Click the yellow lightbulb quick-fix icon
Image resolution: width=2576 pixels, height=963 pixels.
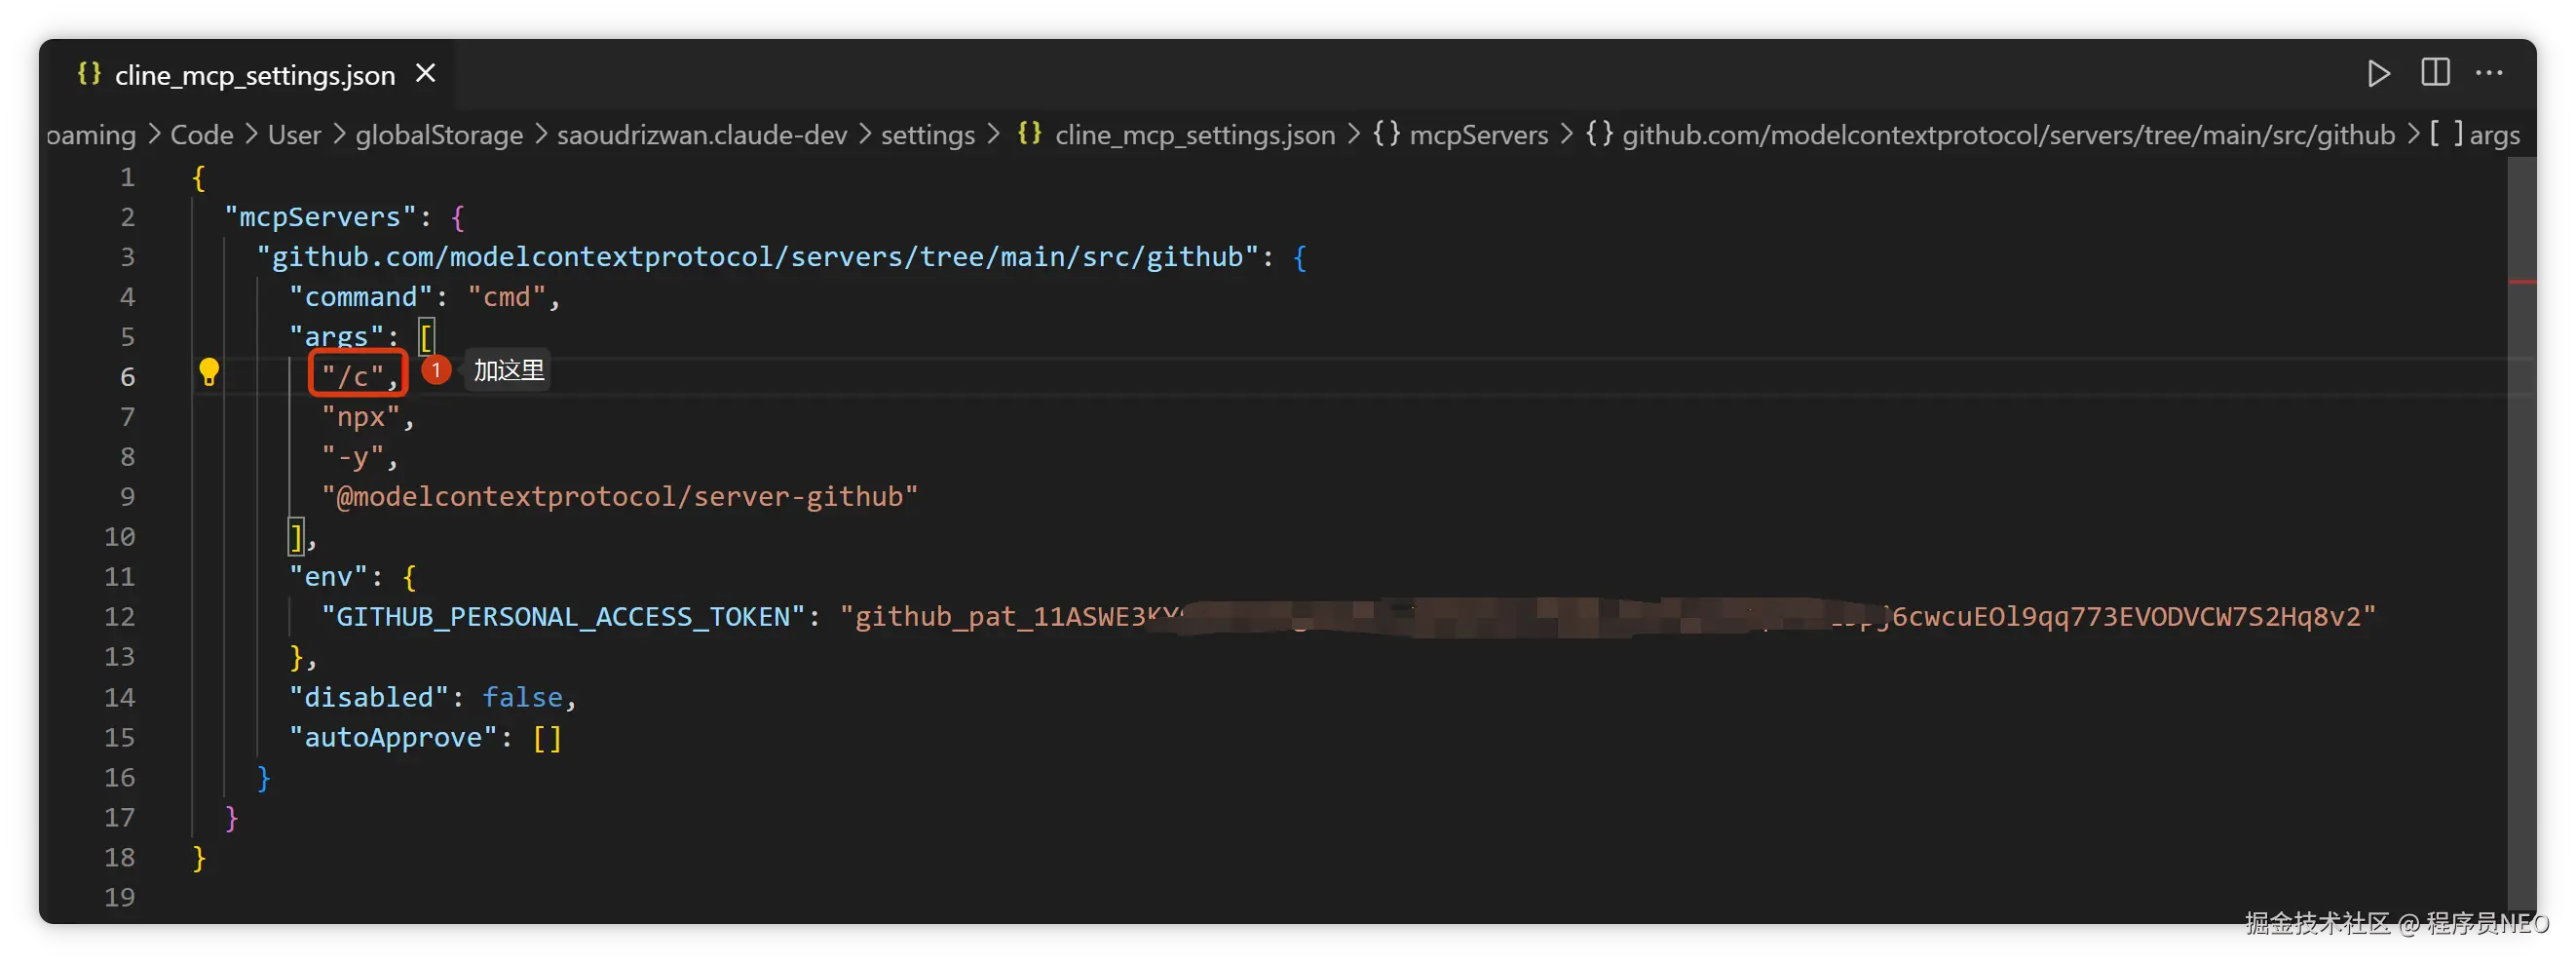[x=208, y=372]
